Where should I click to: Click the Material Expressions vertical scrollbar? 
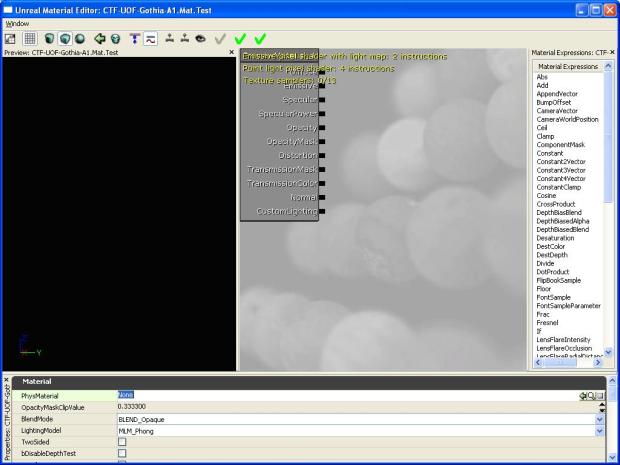pyautogui.click(x=609, y=200)
